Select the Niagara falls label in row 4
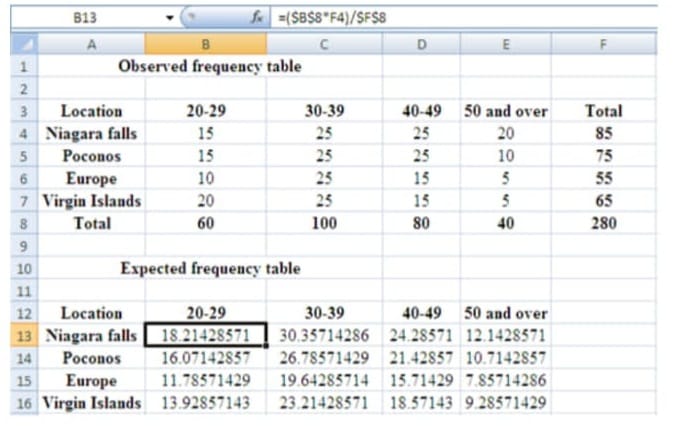Screen dimensions: 674x427 (x=91, y=133)
